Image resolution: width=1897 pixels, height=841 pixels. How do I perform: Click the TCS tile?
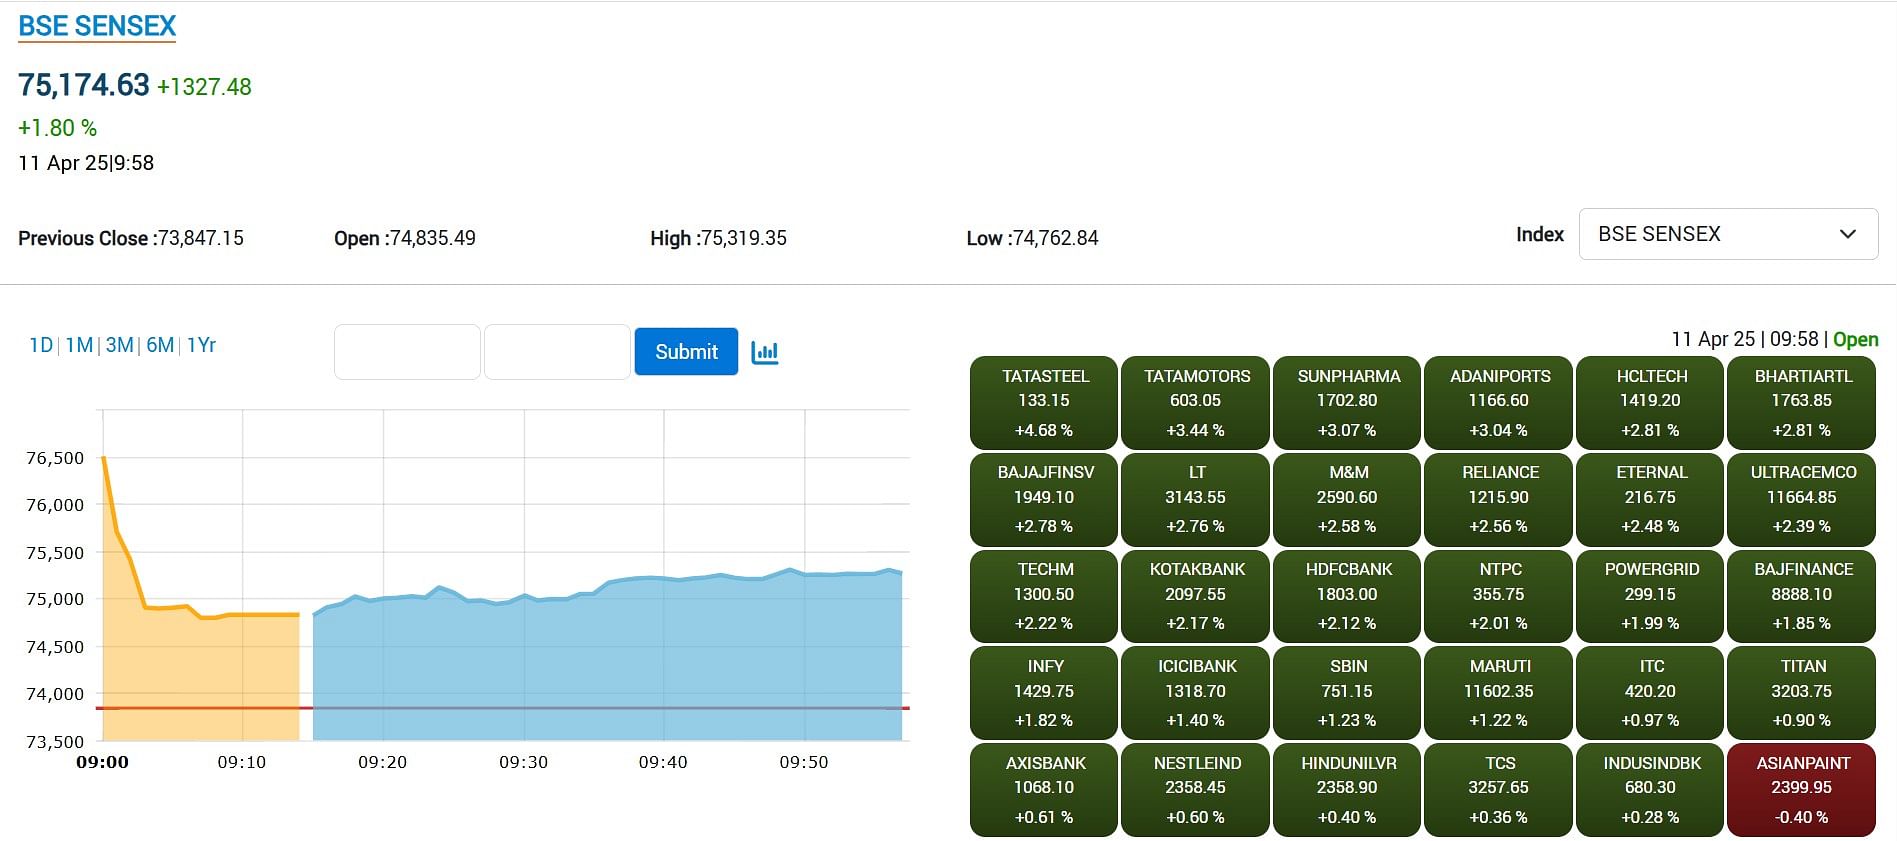click(1499, 790)
